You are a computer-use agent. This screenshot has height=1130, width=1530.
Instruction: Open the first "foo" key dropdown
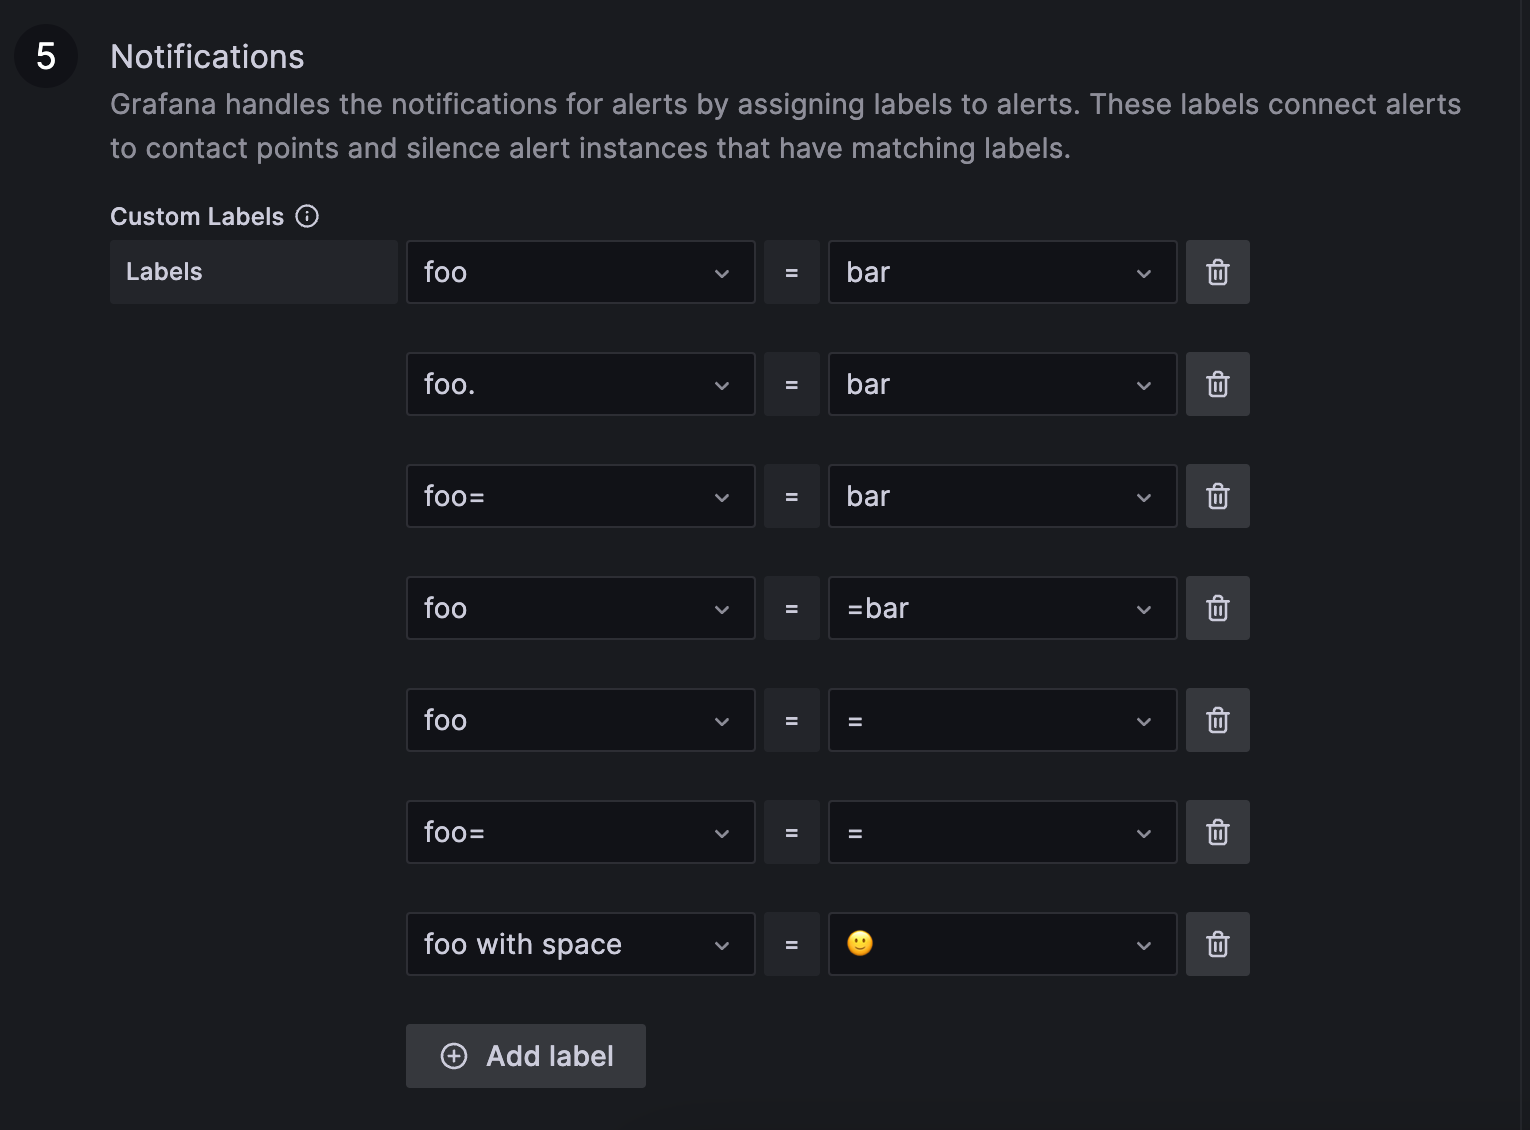[722, 271]
